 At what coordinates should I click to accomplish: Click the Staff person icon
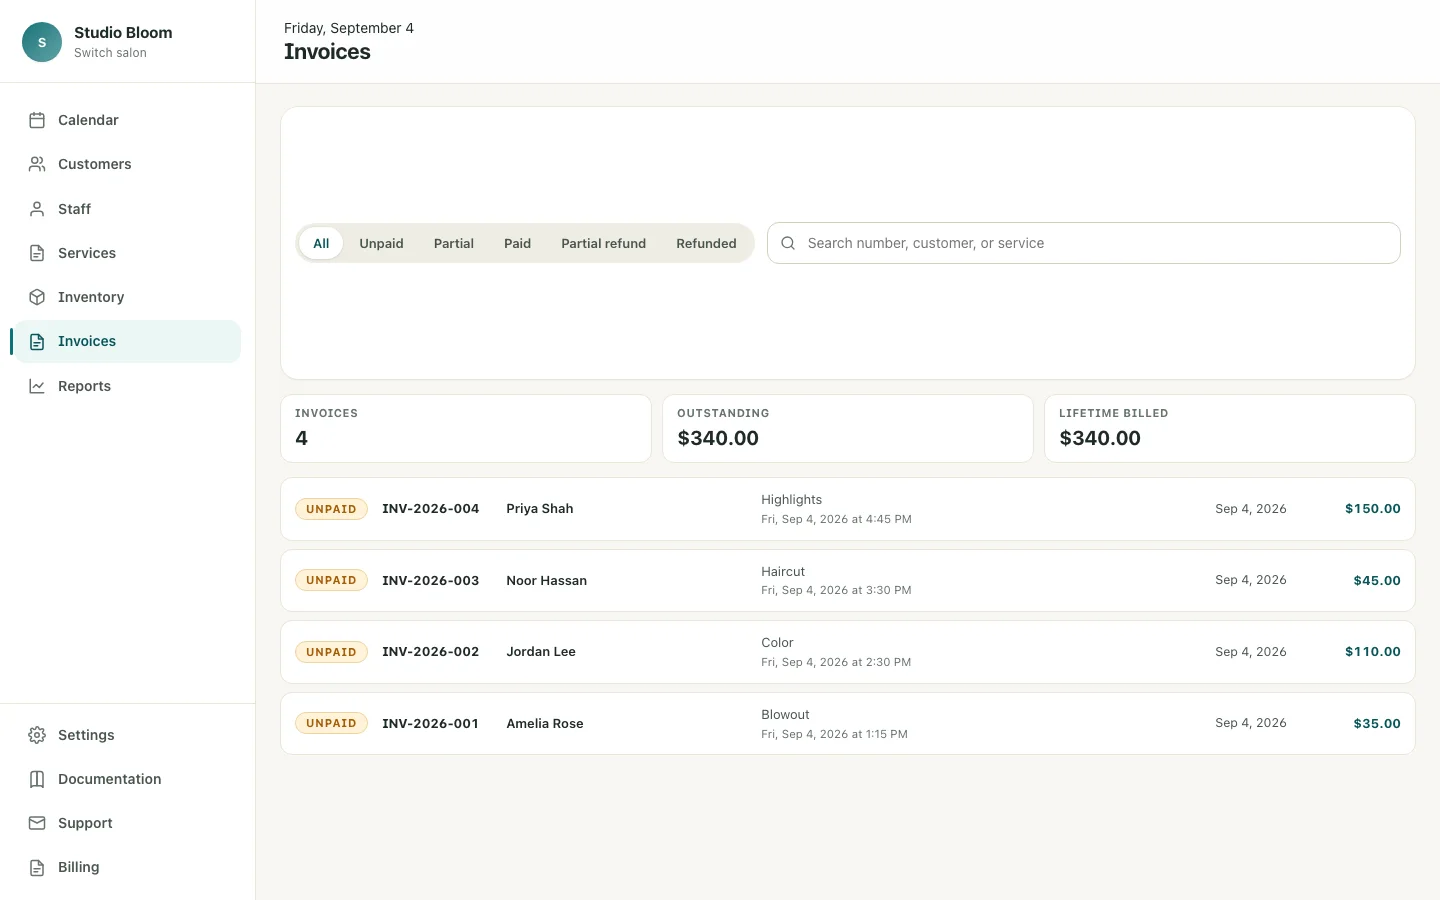[x=37, y=209]
